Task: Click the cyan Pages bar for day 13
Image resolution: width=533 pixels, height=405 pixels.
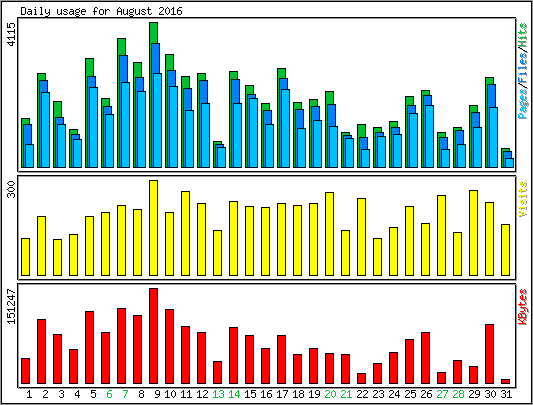Action: click(x=221, y=157)
